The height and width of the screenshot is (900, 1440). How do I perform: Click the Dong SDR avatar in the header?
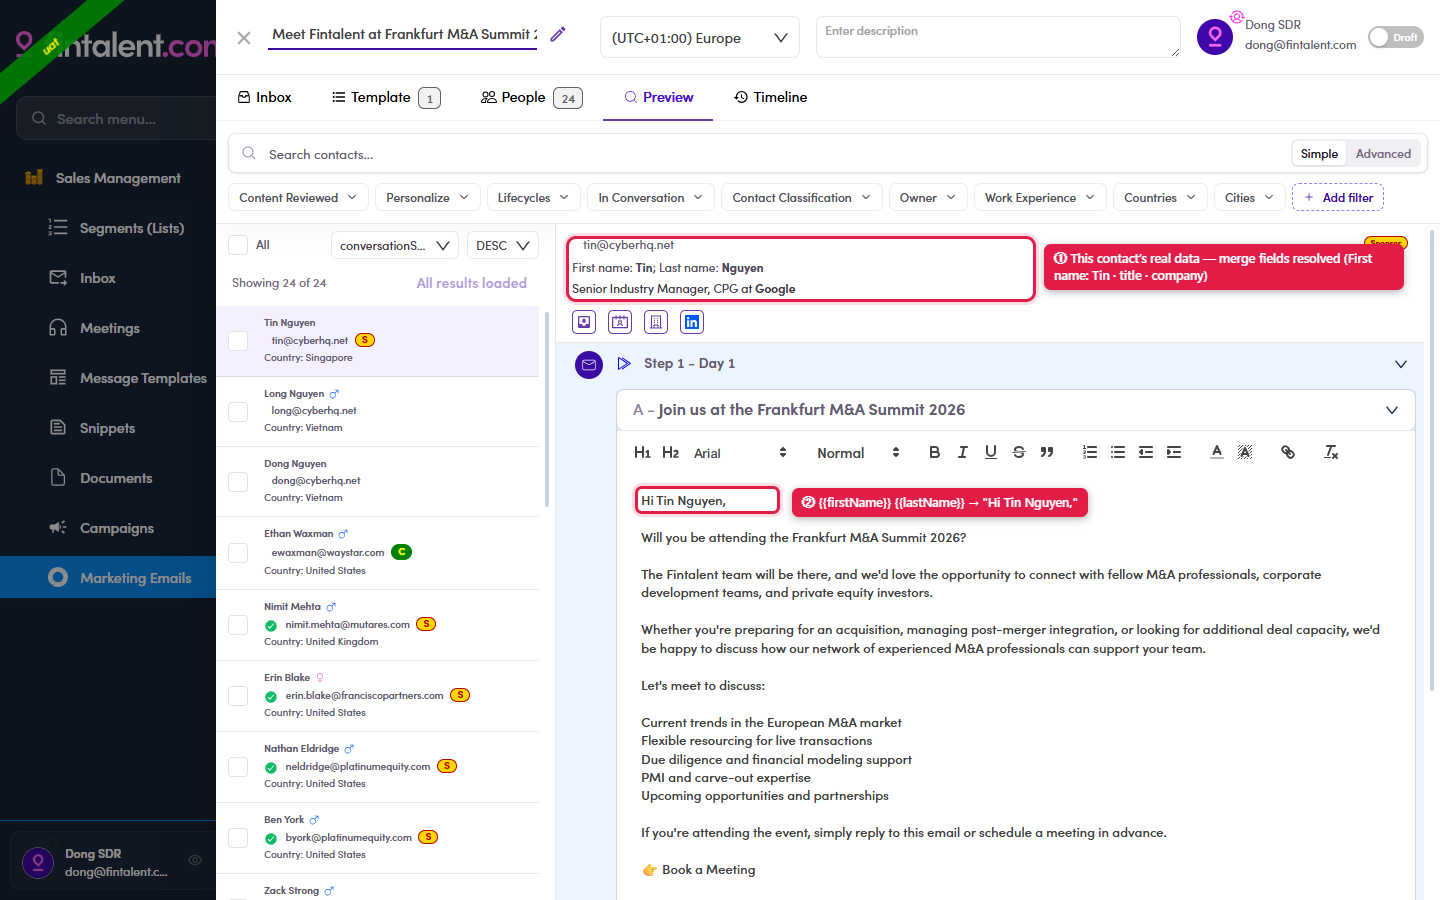click(1215, 37)
